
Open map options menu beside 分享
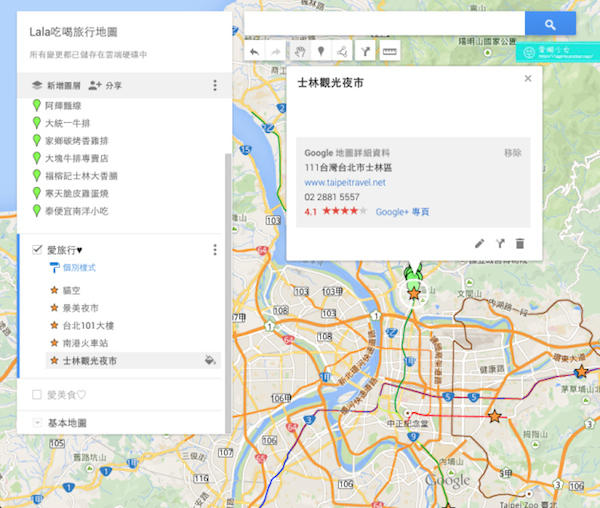click(x=214, y=86)
